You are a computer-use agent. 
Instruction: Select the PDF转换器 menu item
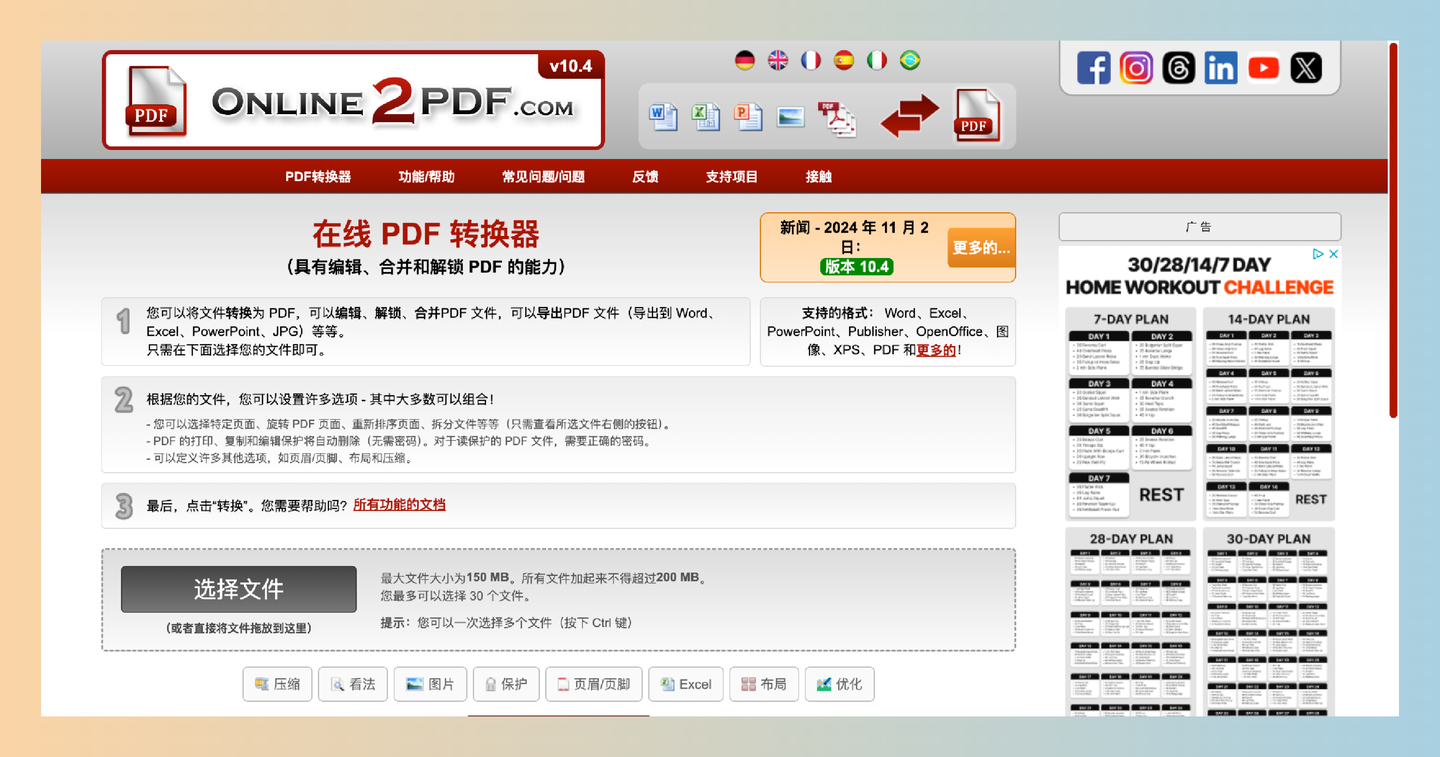click(318, 176)
